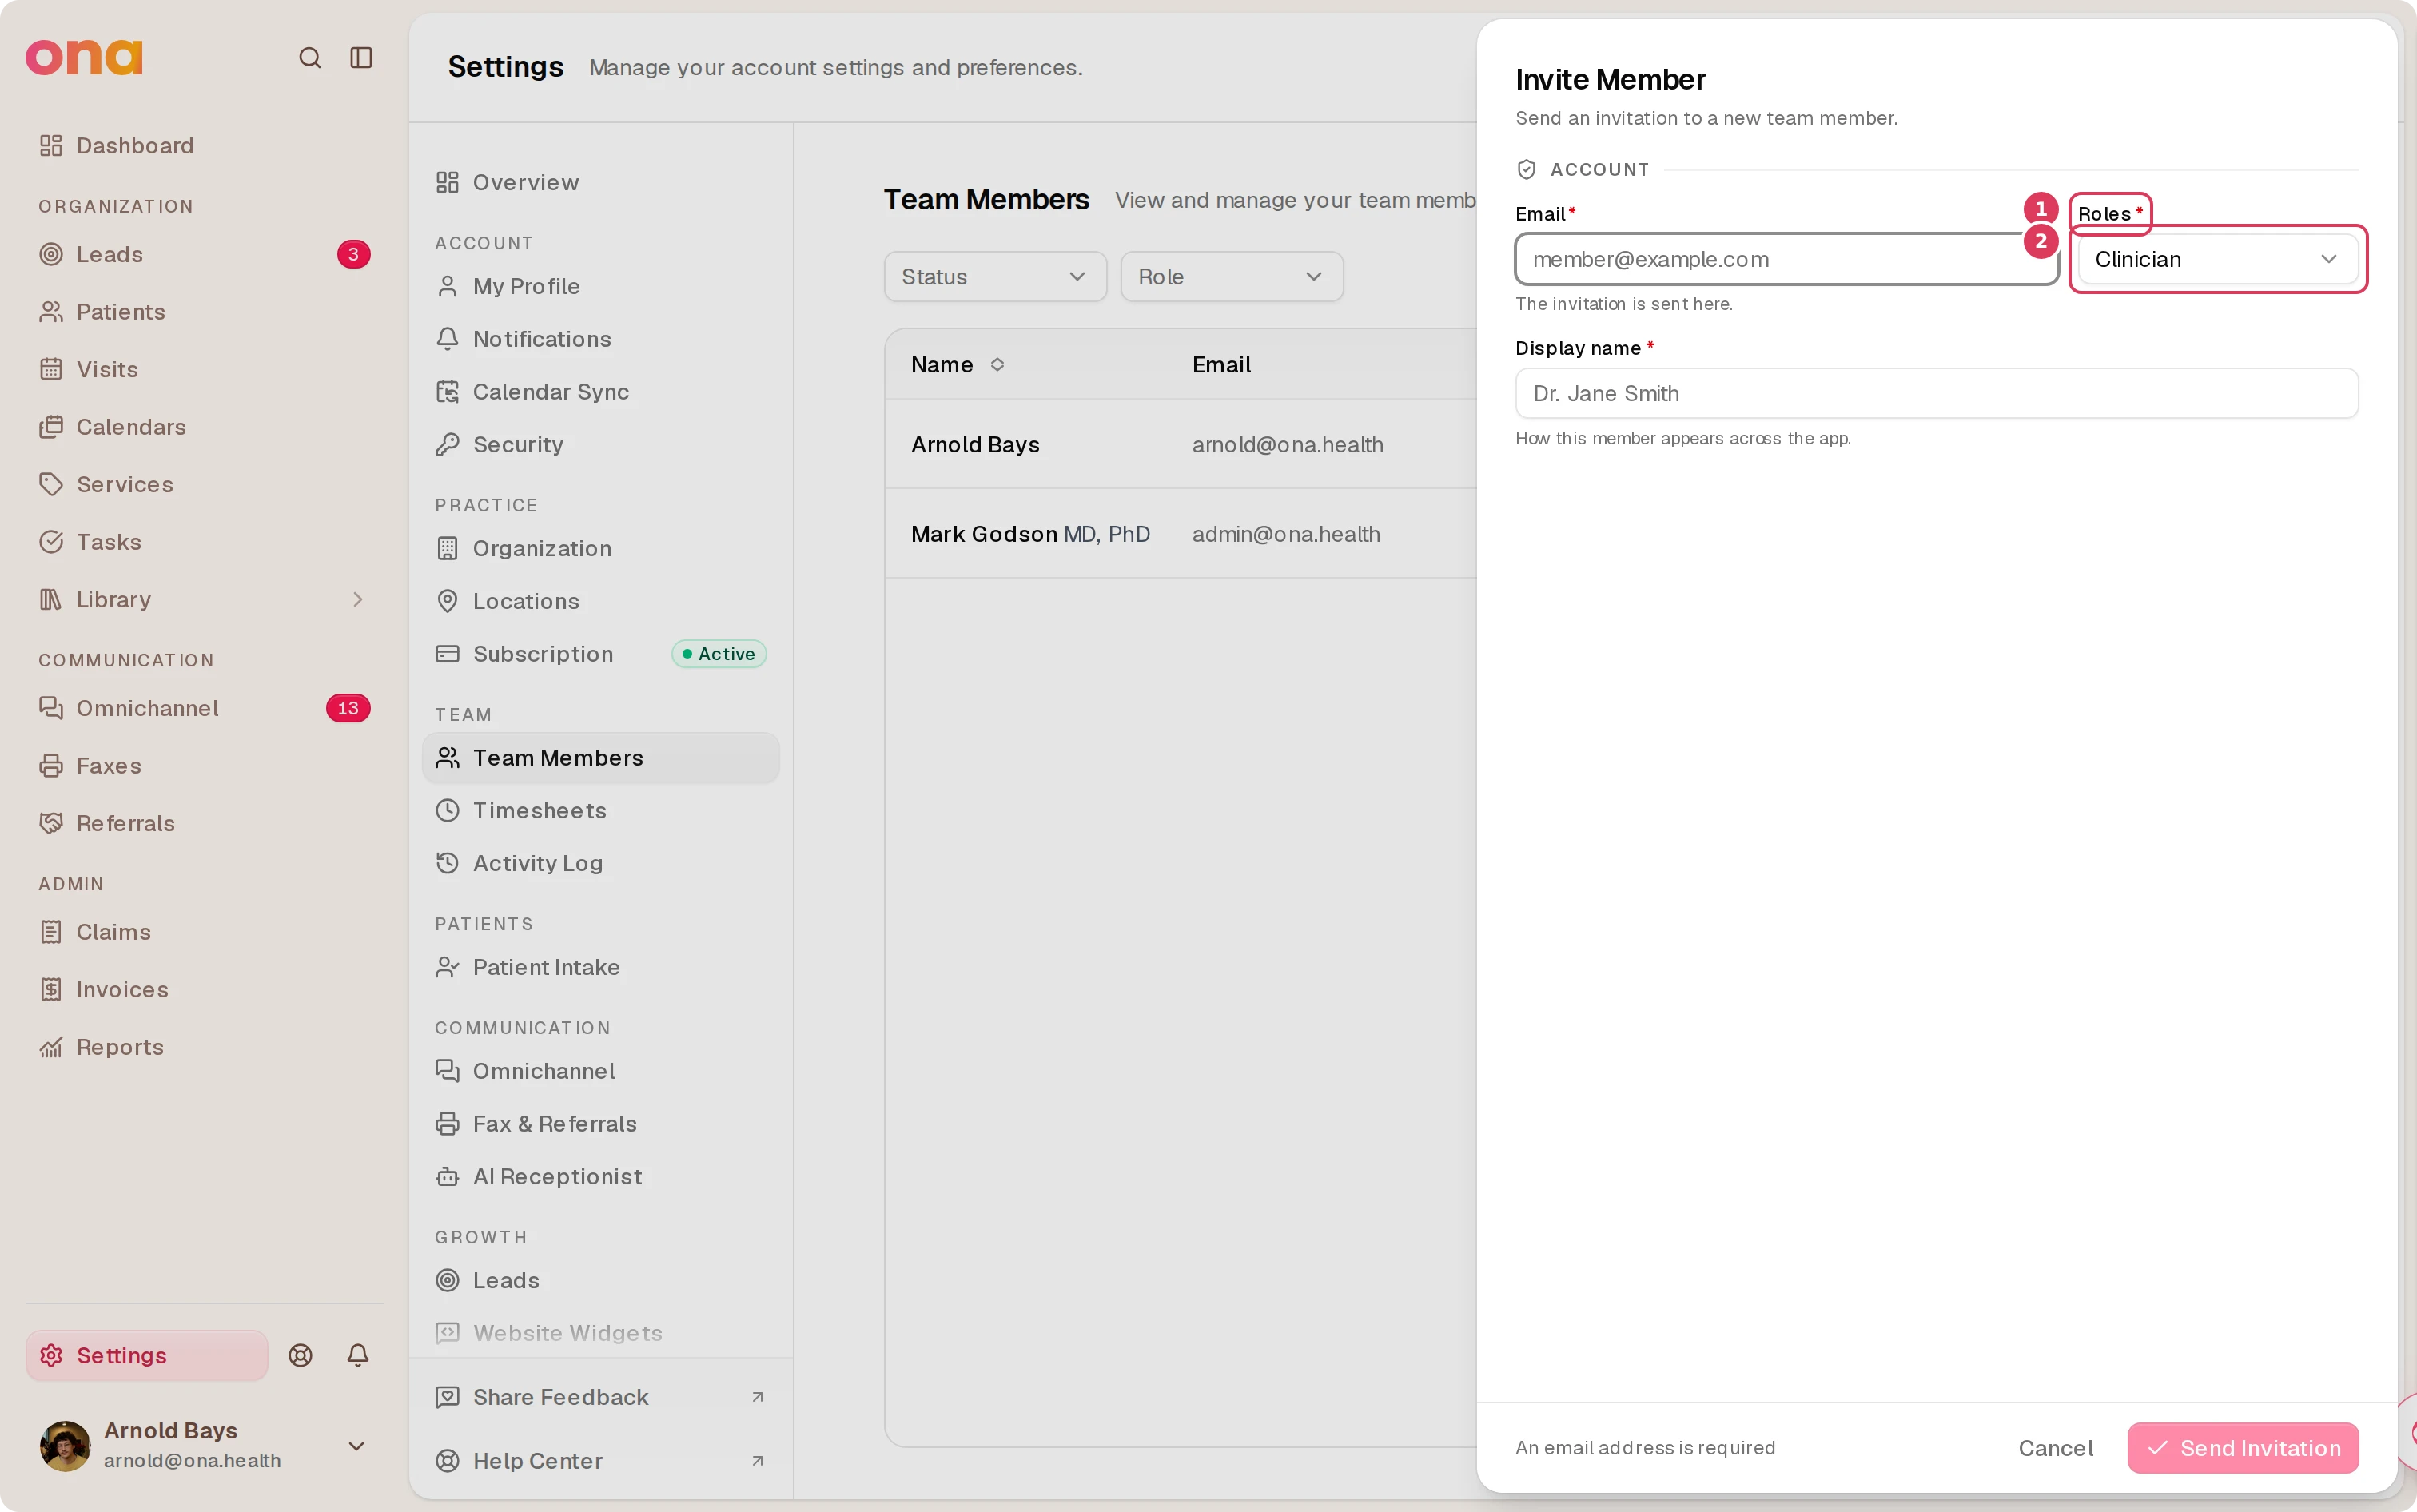This screenshot has width=2417, height=1512.
Task: Open Claims page
Action: point(204,932)
